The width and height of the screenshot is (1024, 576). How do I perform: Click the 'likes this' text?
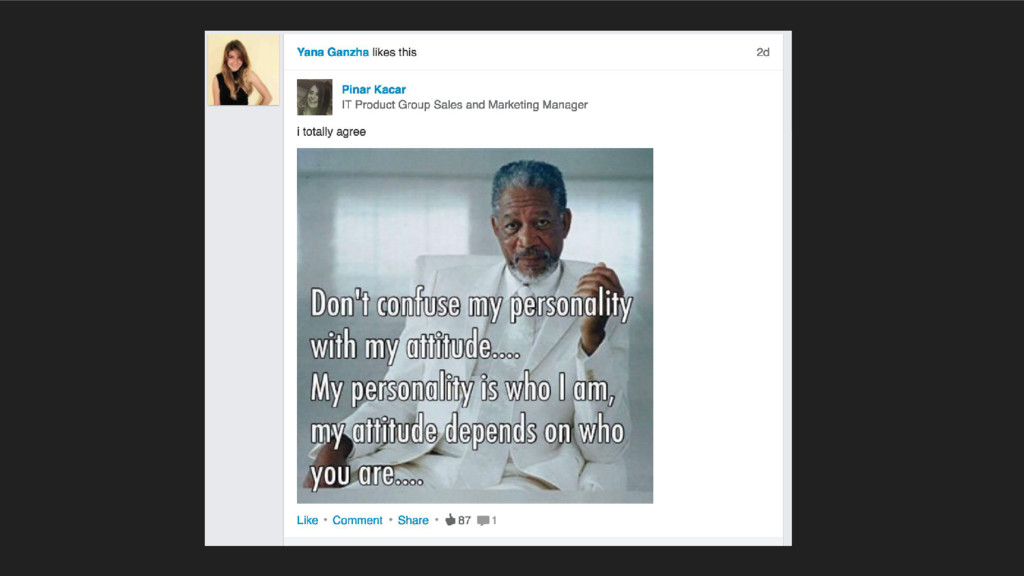pyautogui.click(x=394, y=52)
